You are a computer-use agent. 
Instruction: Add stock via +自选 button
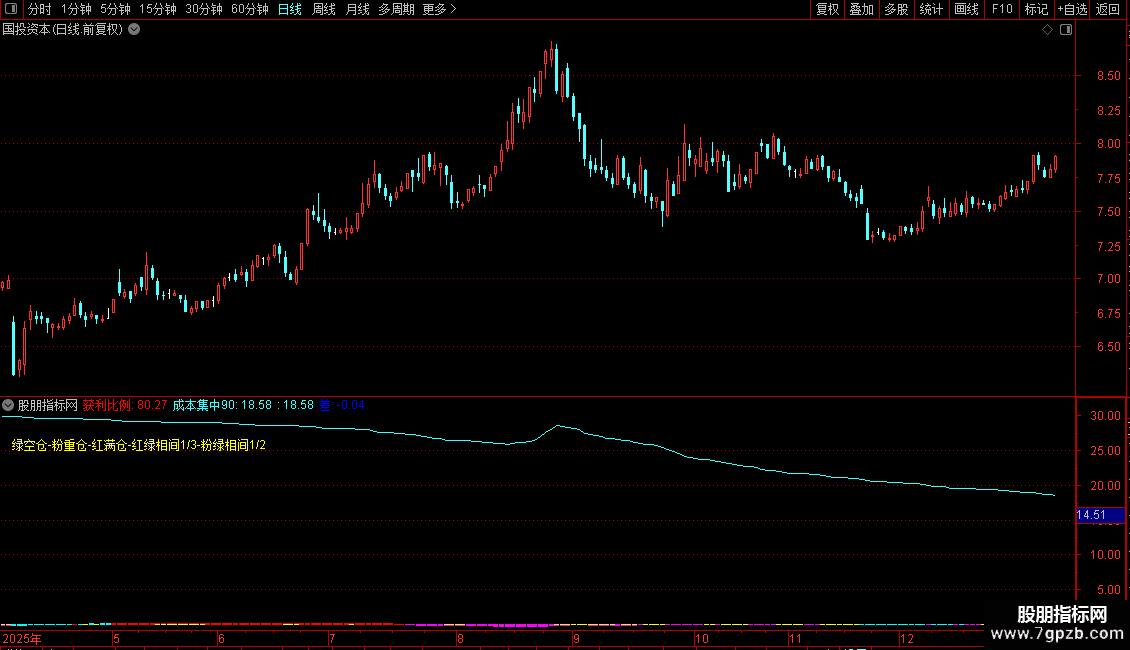tap(1071, 9)
